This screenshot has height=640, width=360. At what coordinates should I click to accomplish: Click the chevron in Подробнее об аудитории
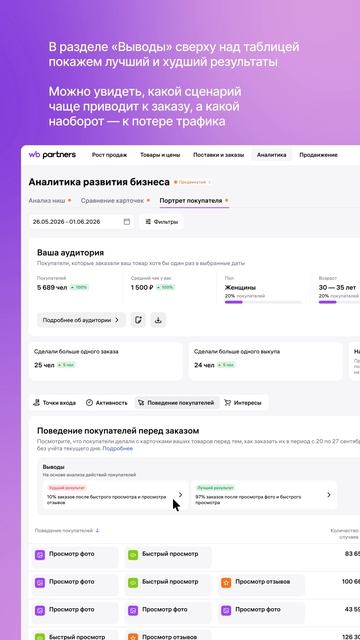coord(117,320)
